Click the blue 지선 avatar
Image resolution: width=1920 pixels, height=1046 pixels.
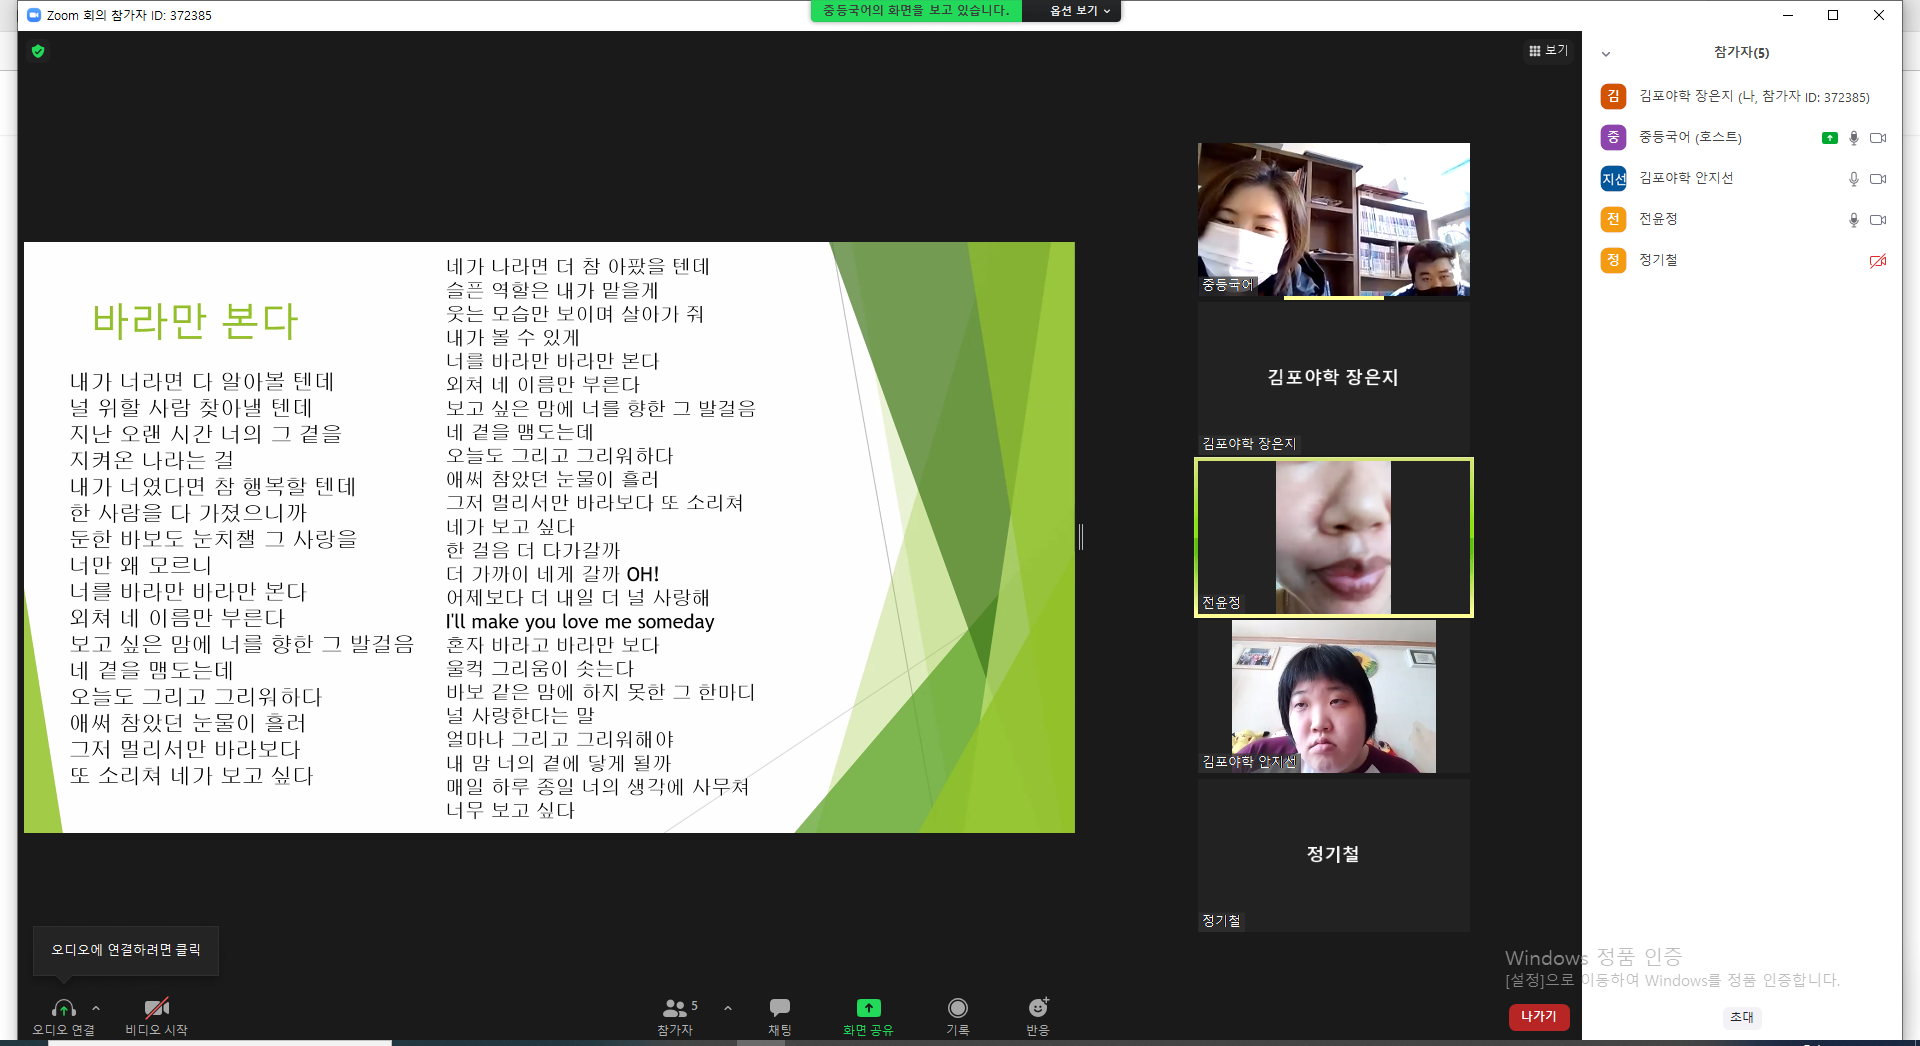[x=1613, y=178]
